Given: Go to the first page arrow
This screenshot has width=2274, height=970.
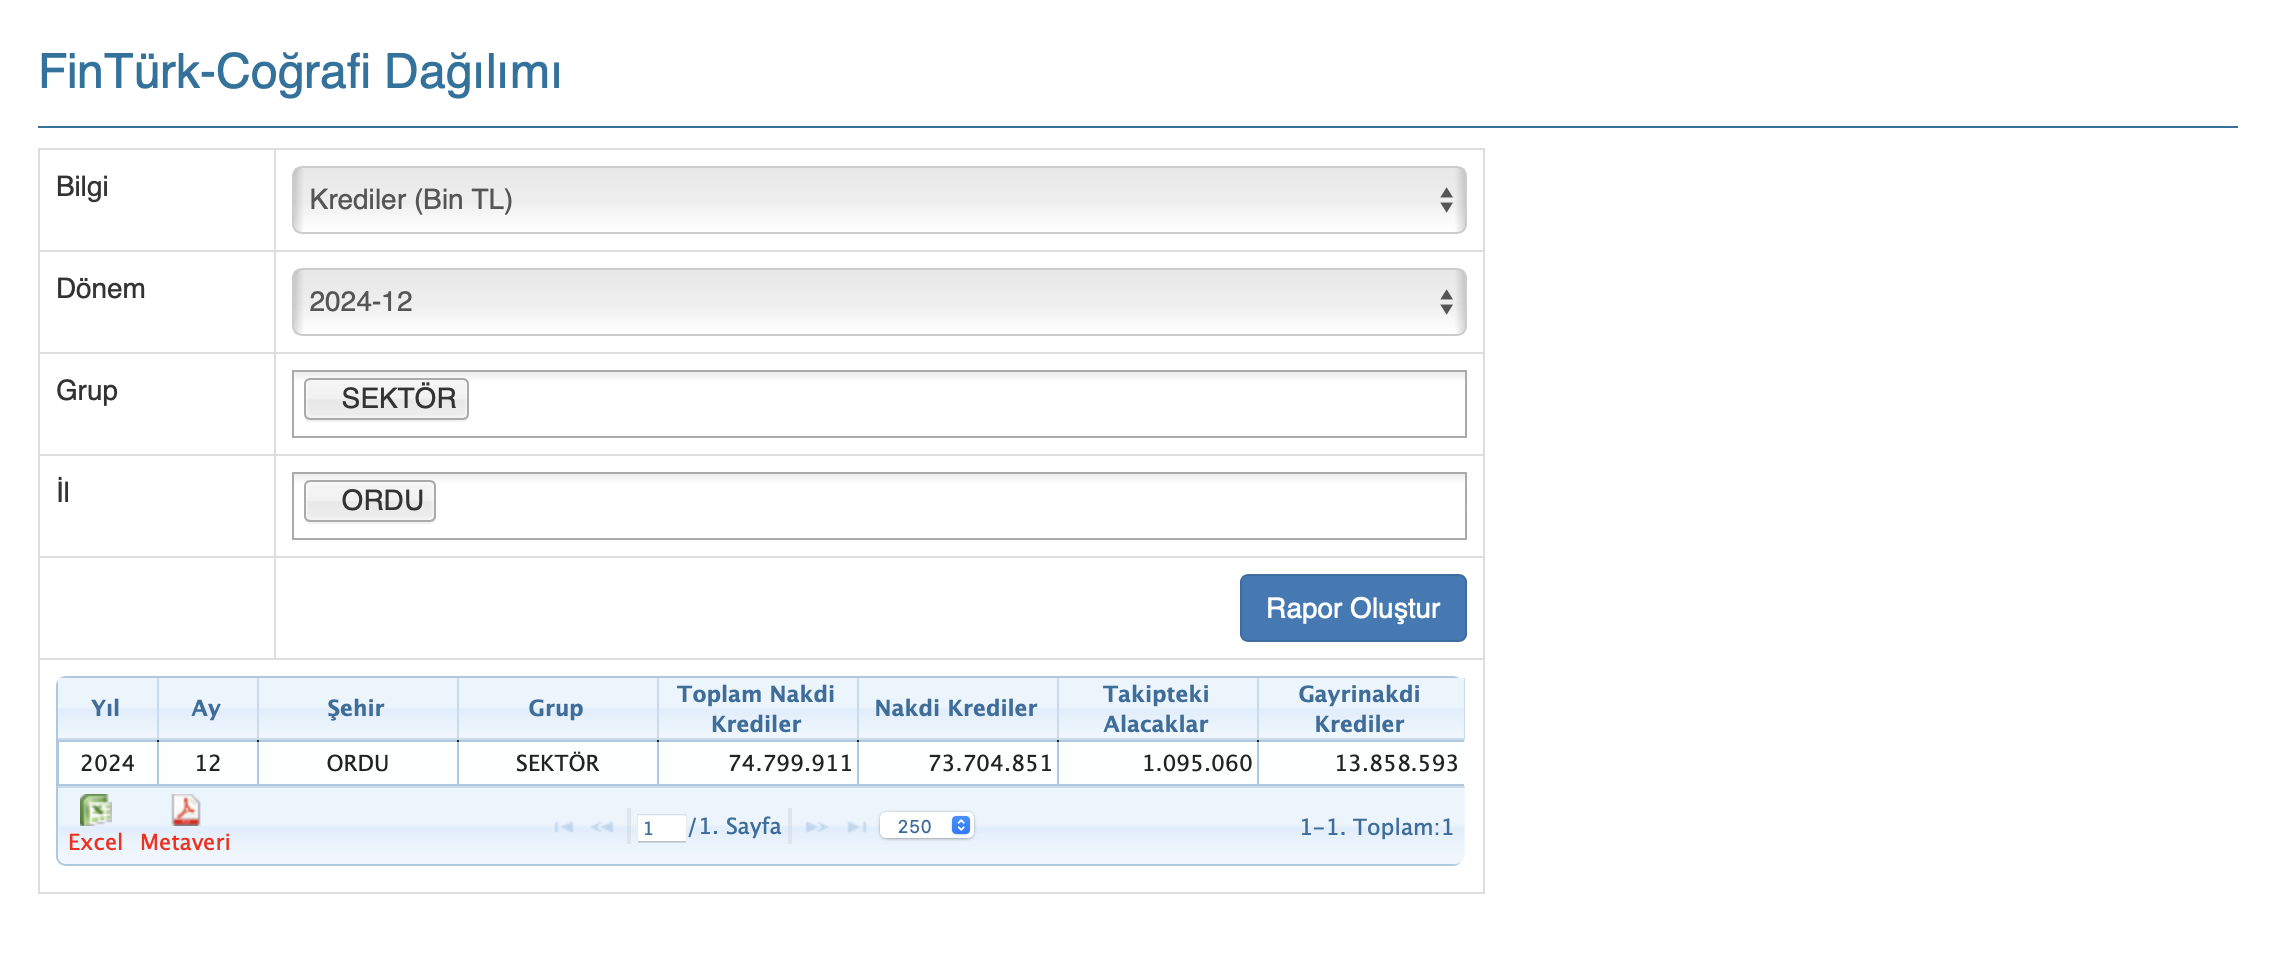Looking at the screenshot, I should (563, 827).
